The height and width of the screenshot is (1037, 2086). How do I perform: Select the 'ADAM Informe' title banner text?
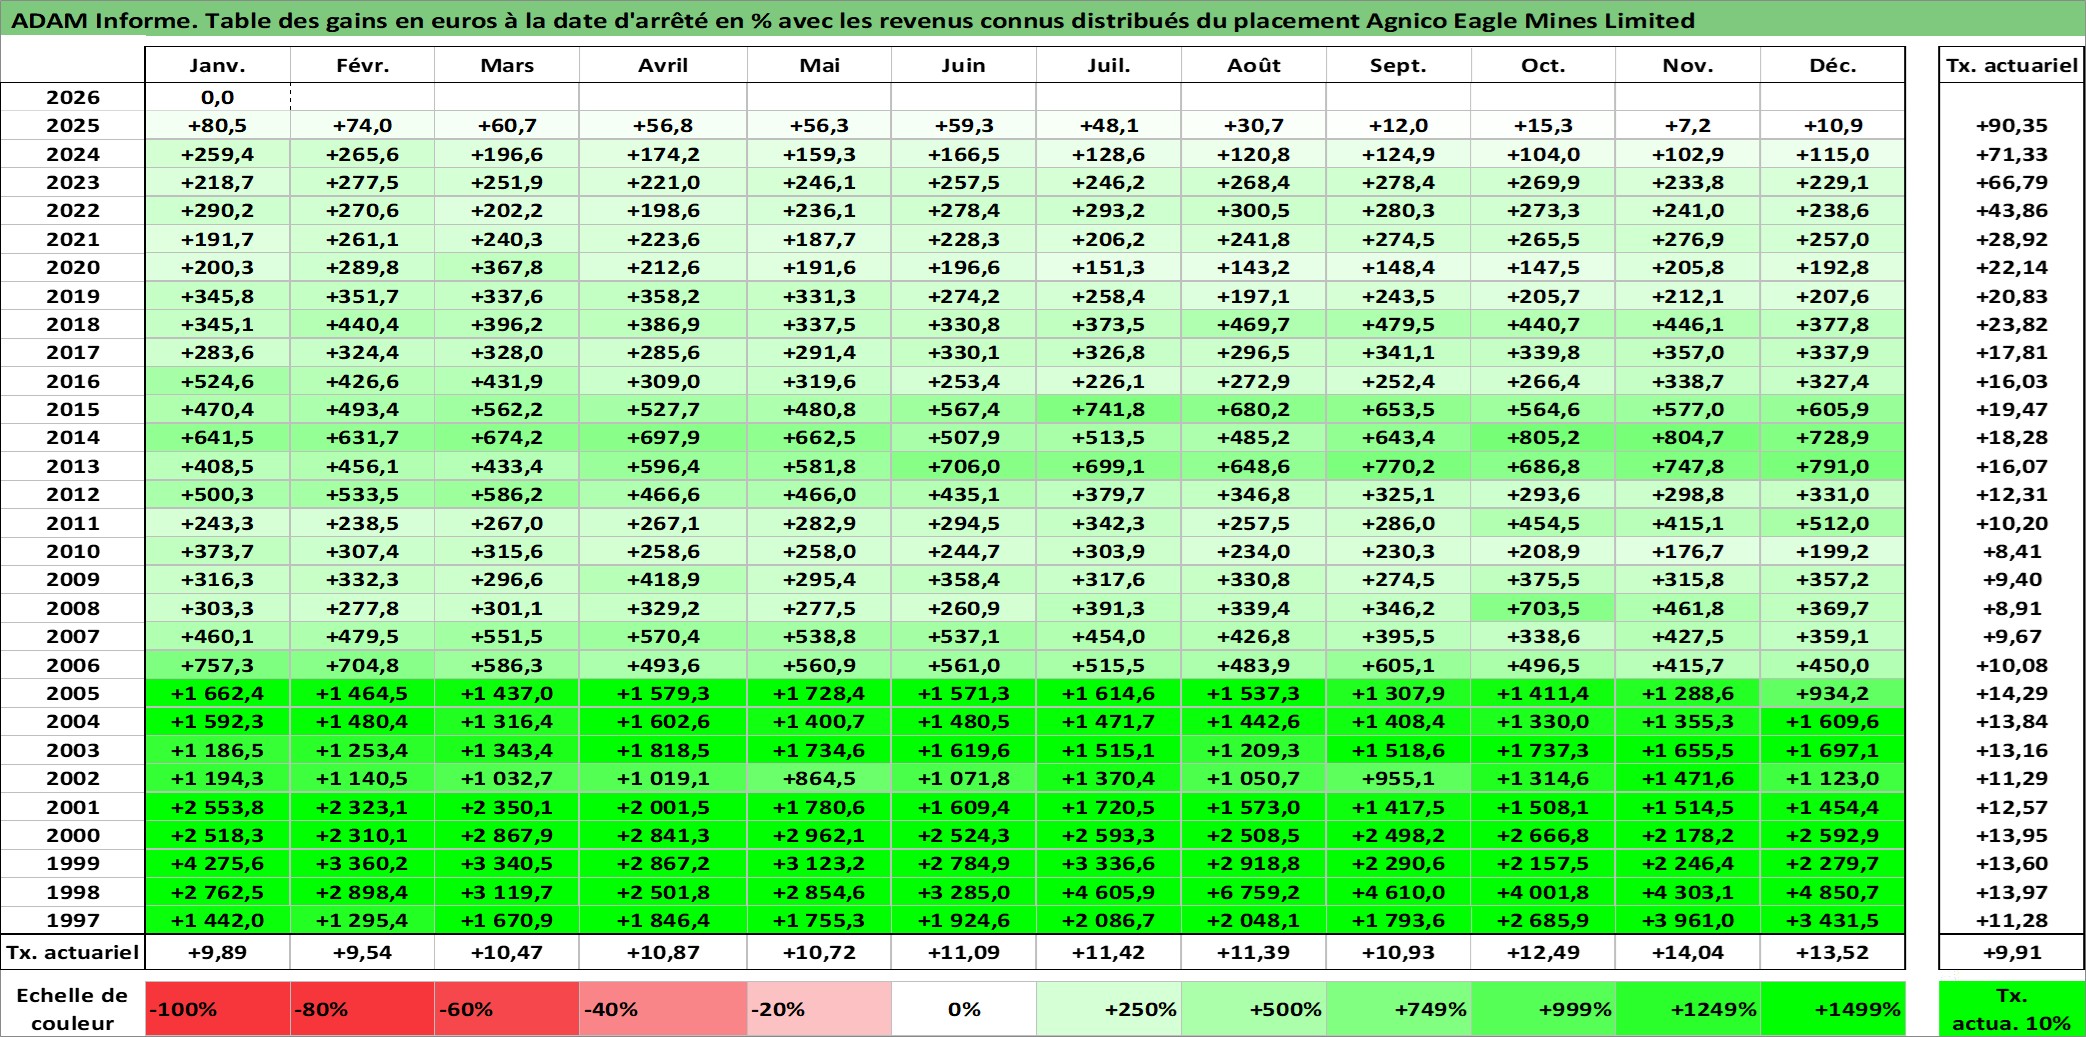(853, 20)
